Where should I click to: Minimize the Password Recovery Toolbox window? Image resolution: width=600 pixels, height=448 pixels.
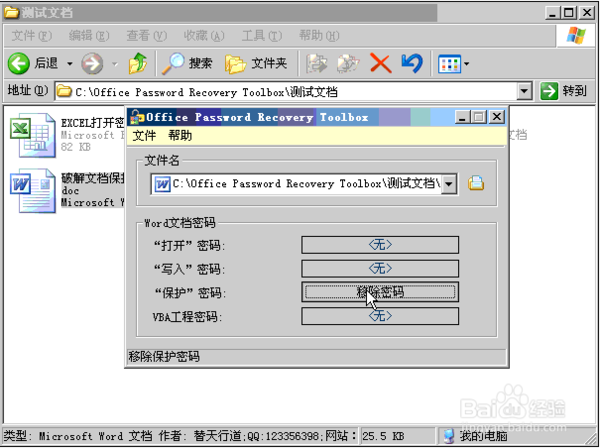462,117
